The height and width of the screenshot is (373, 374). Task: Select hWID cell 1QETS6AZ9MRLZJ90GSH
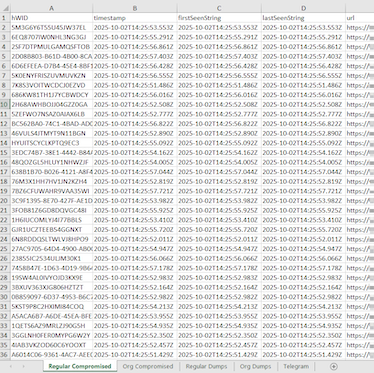point(51,326)
